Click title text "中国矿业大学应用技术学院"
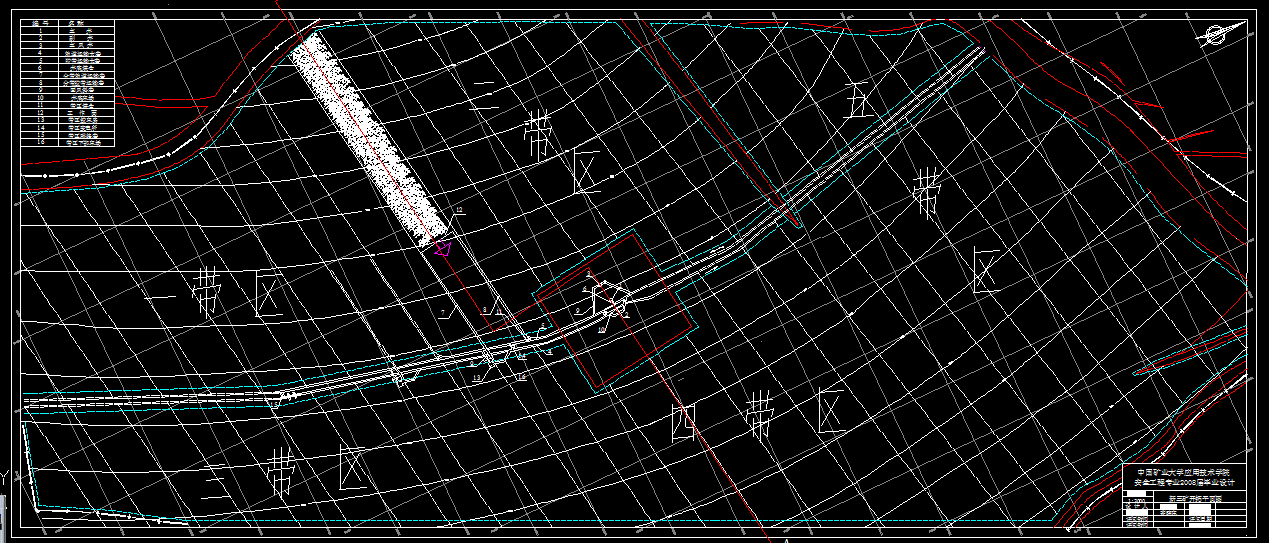 pos(1184,472)
